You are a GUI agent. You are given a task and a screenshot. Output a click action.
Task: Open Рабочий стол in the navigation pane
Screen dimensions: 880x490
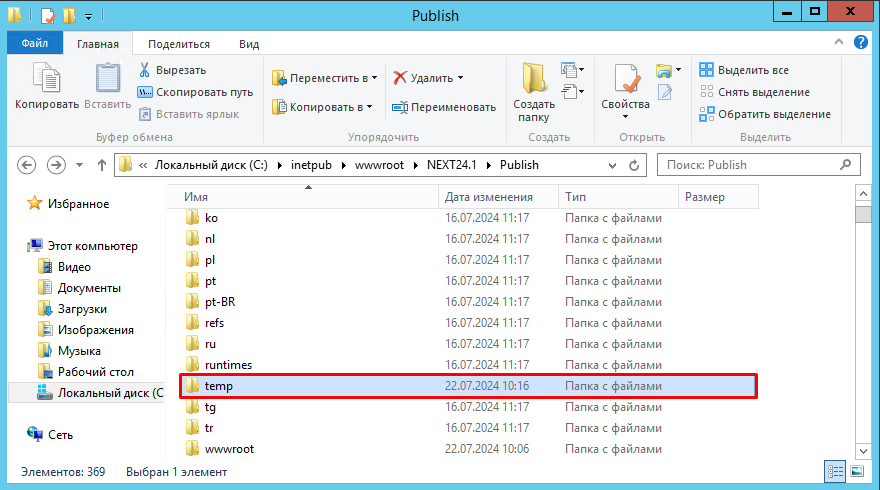86,372
